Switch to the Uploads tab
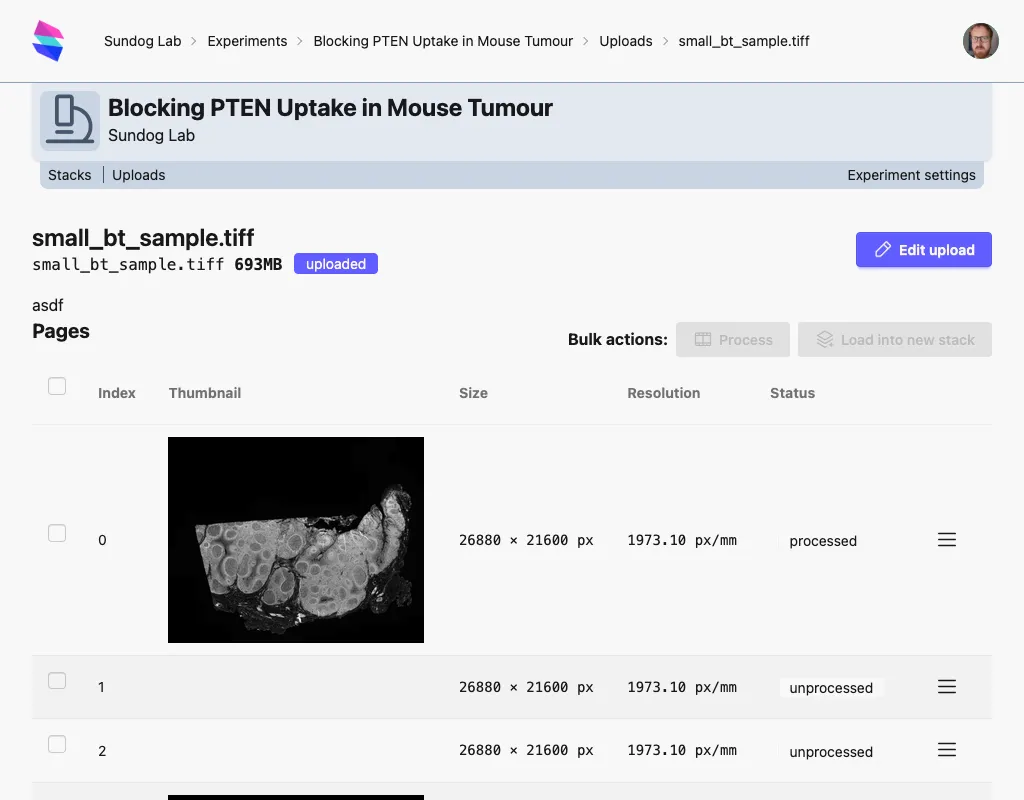The height and width of the screenshot is (800, 1024). (x=138, y=174)
